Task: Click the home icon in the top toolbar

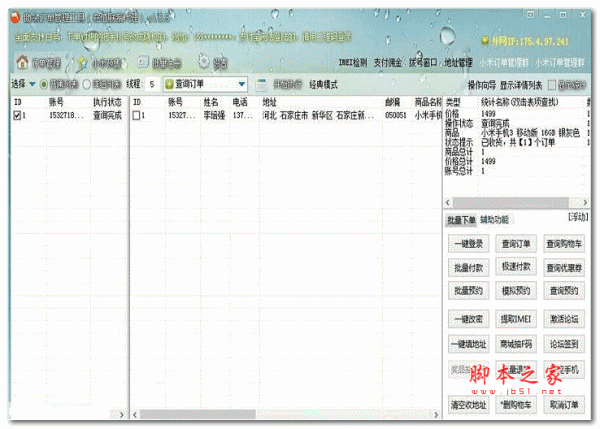Action: 22,62
